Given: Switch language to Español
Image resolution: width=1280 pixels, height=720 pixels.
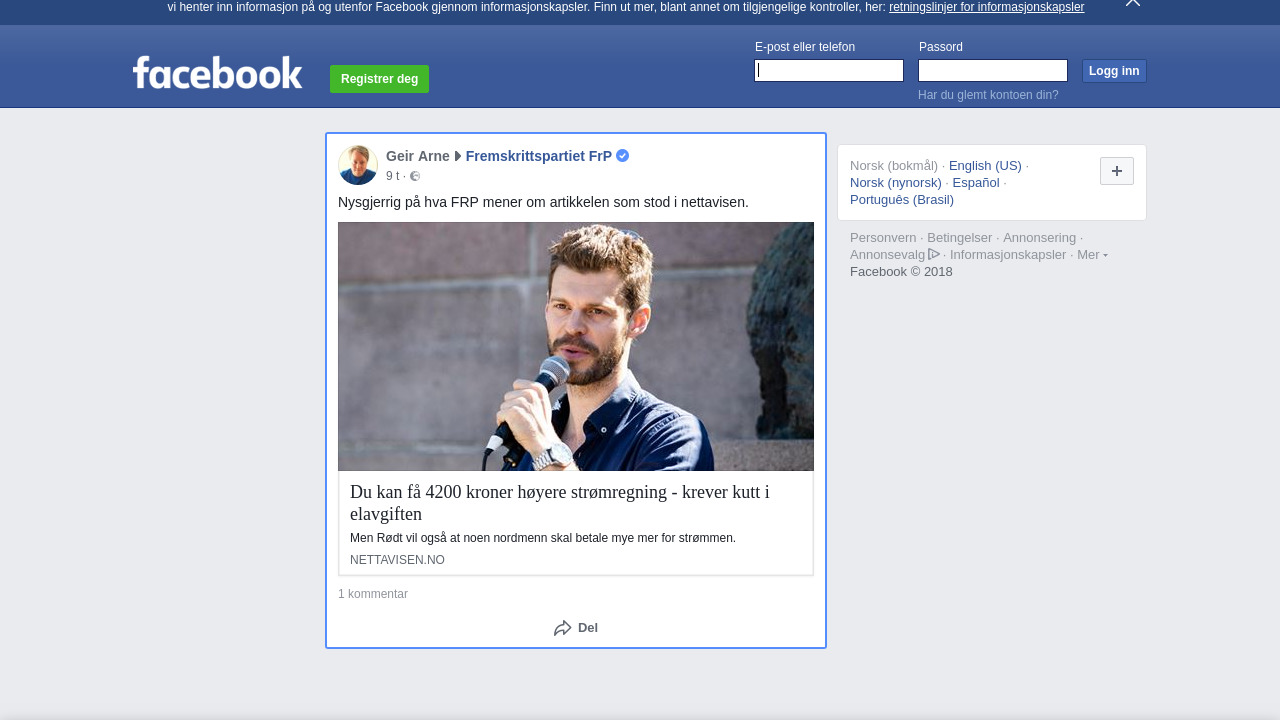Looking at the screenshot, I should click(x=976, y=183).
